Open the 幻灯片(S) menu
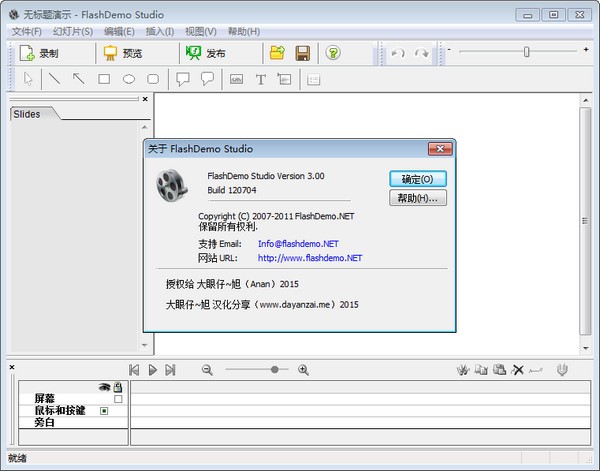 73,31
